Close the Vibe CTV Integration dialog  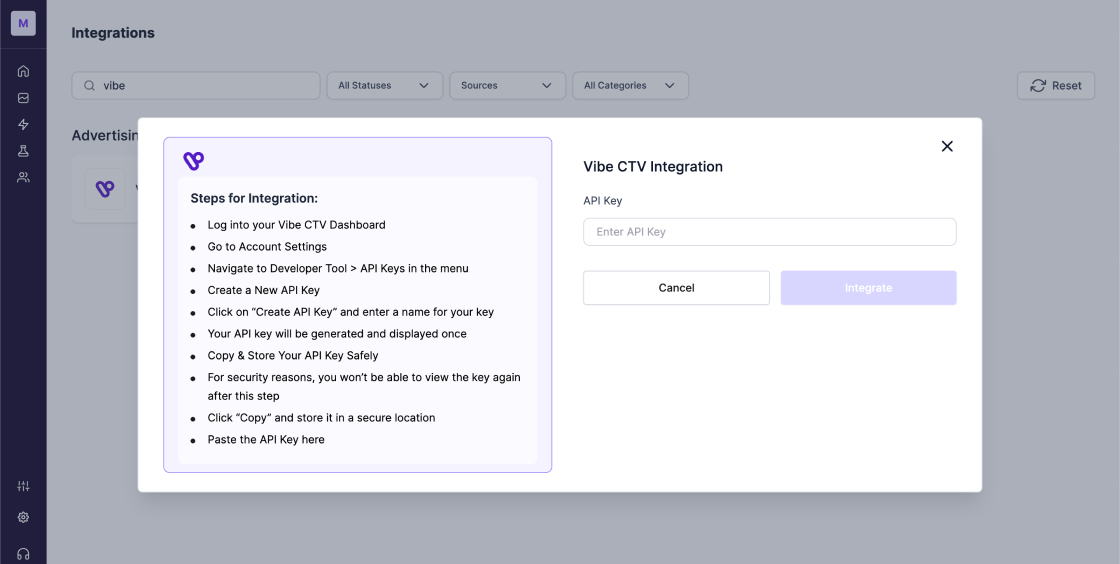947,146
